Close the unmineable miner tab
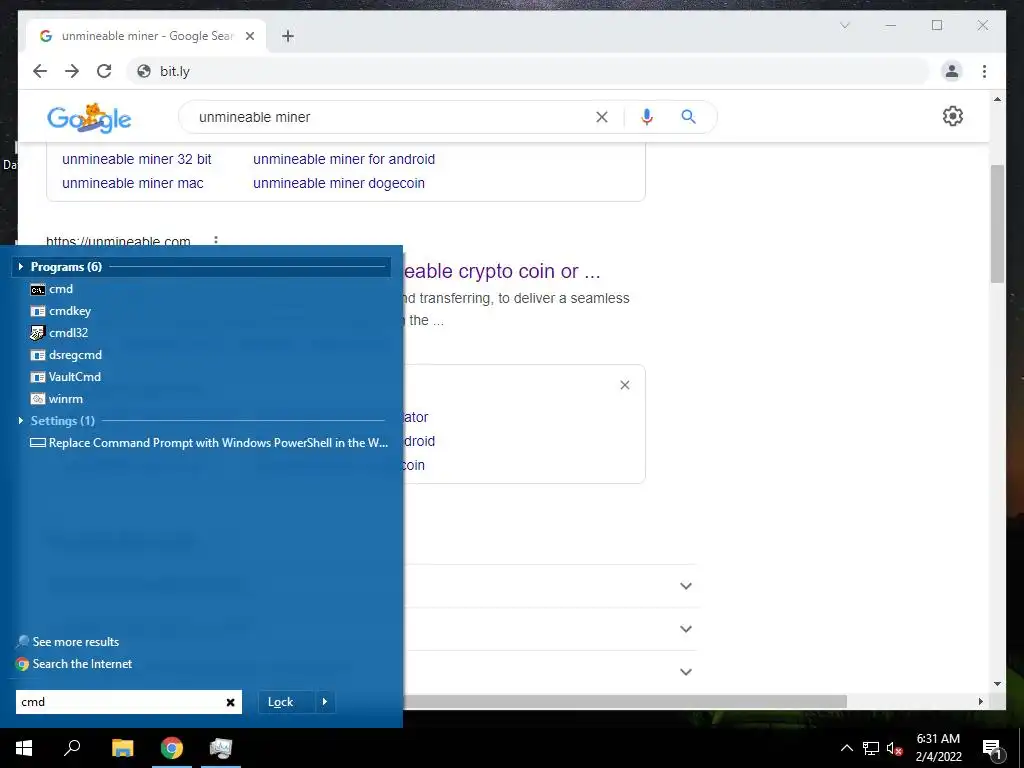 coord(249,36)
